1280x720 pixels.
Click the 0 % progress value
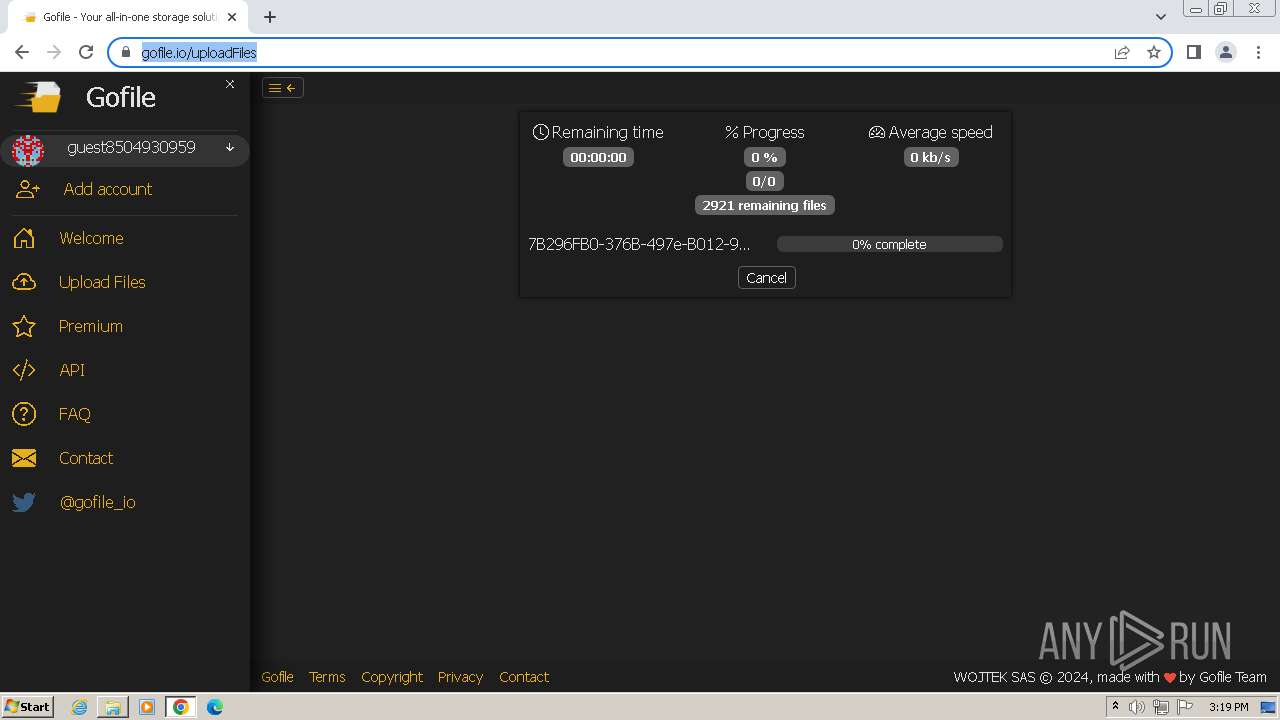tap(765, 157)
